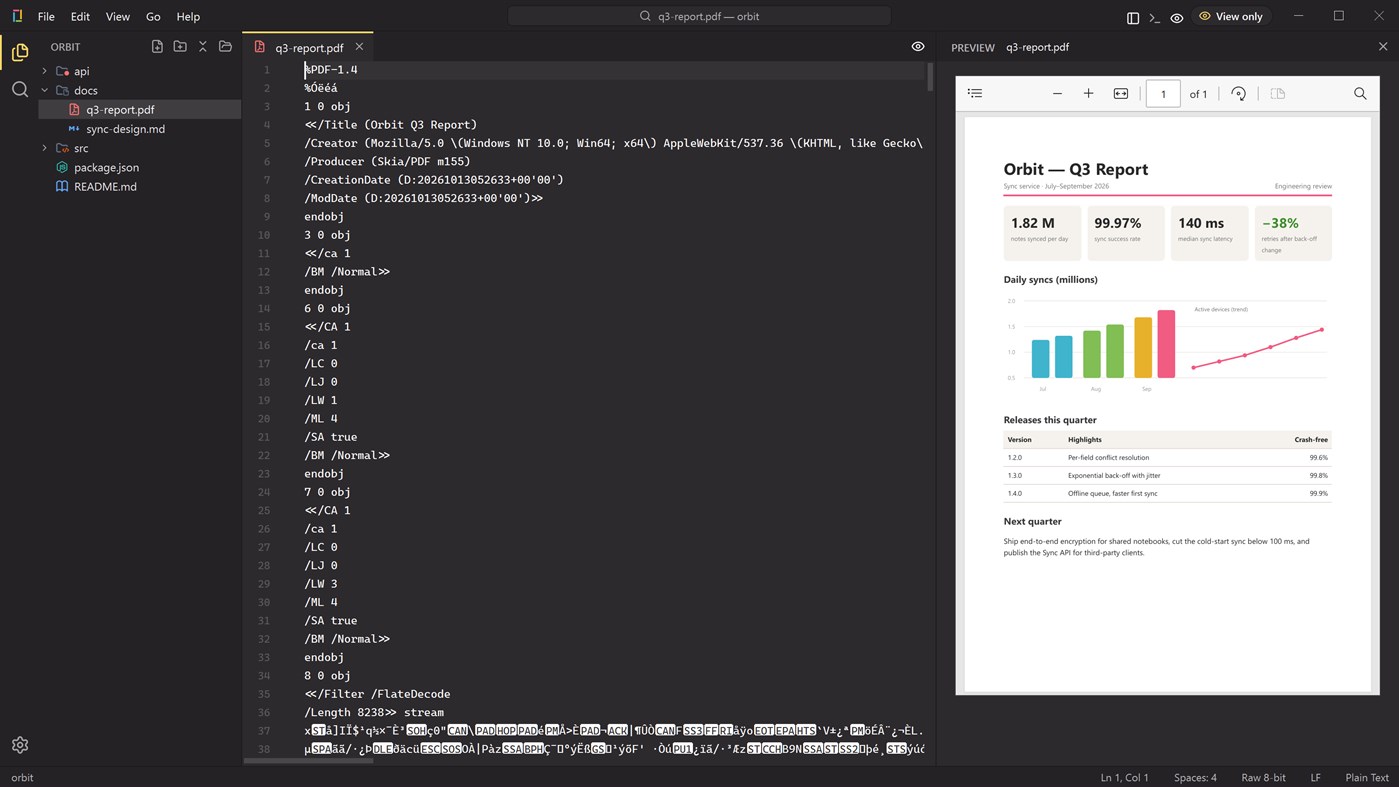This screenshot has width=1399, height=787.
Task: Click the View only button
Action: 1230,17
